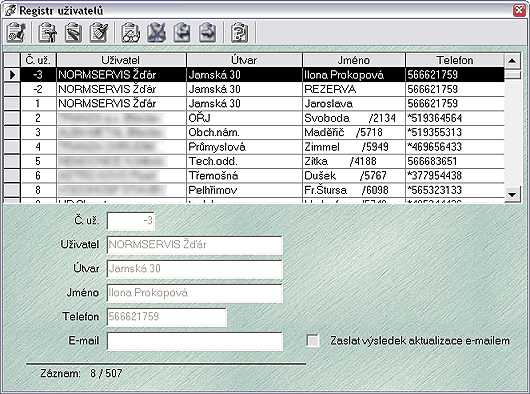The image size is (530, 394).
Task: Click the first clipboard exit toolbar icon
Action: [16, 32]
